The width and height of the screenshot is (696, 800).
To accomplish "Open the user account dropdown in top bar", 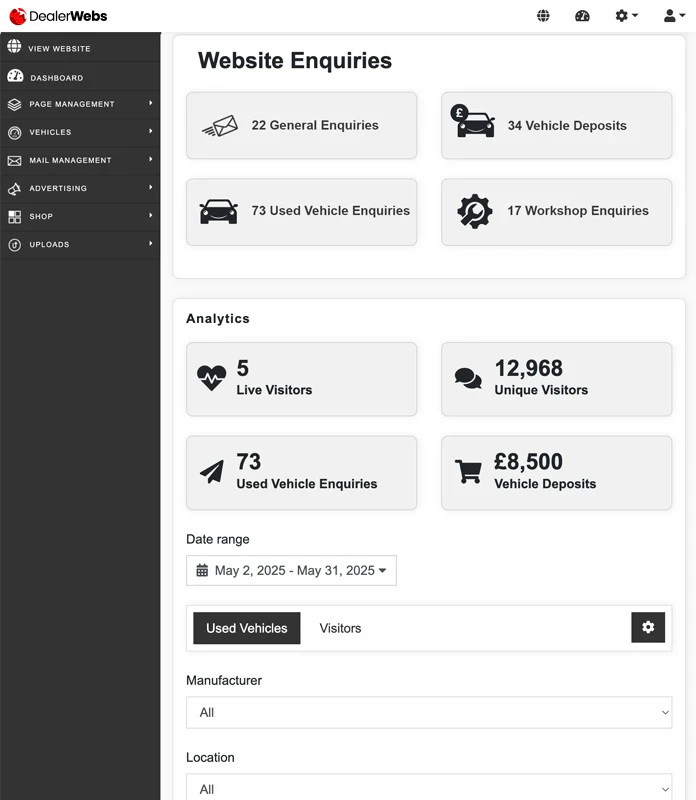I will (x=674, y=16).
